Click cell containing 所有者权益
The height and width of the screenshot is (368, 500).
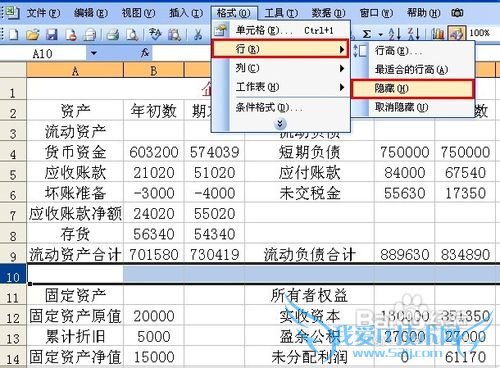(x=309, y=295)
